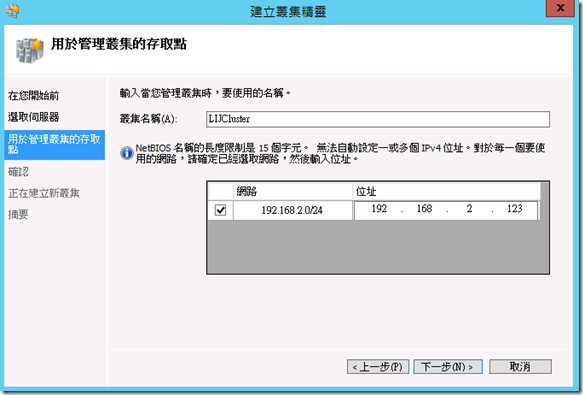
Task: Select the 正在建立新叢集 step
Action: tap(44, 193)
